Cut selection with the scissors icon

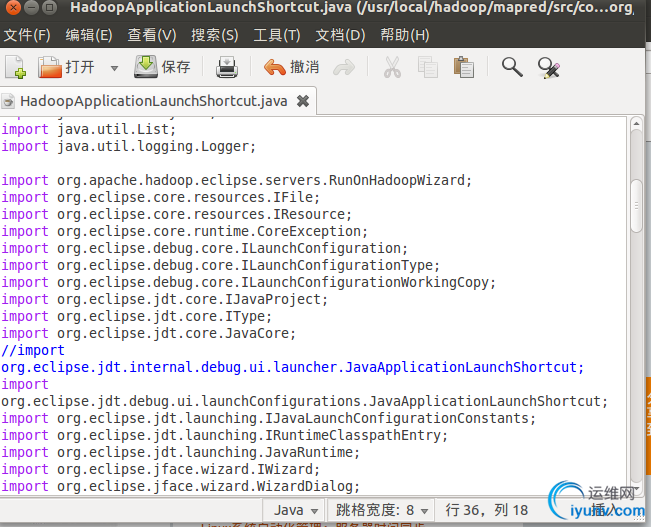coord(392,67)
